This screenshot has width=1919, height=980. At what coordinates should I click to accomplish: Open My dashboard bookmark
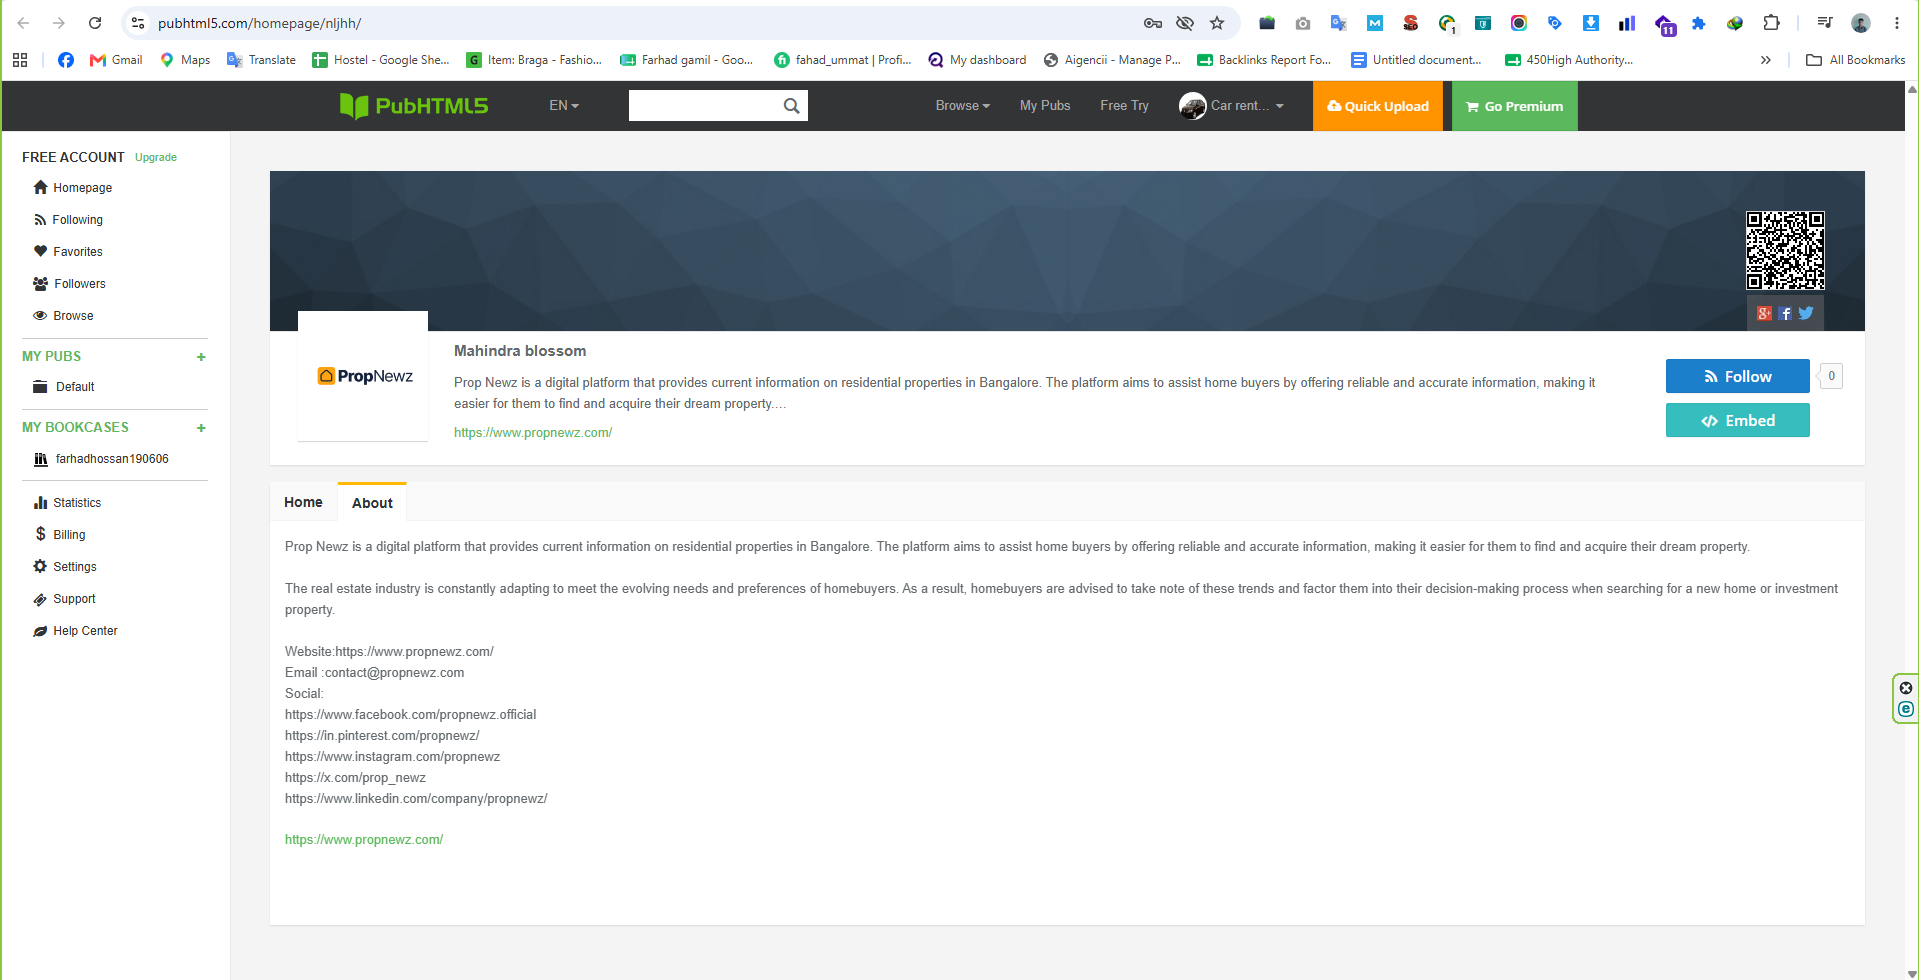pyautogui.click(x=977, y=60)
